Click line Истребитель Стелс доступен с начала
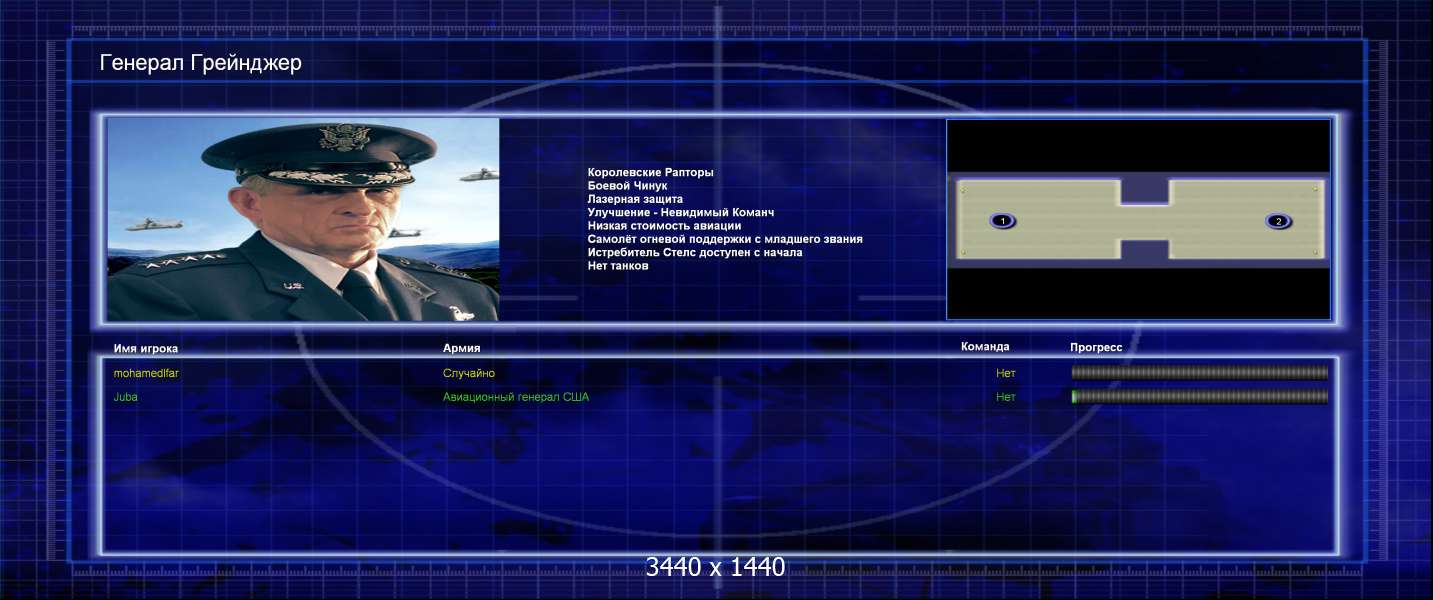Viewport: 1433px width, 600px height. pos(695,252)
